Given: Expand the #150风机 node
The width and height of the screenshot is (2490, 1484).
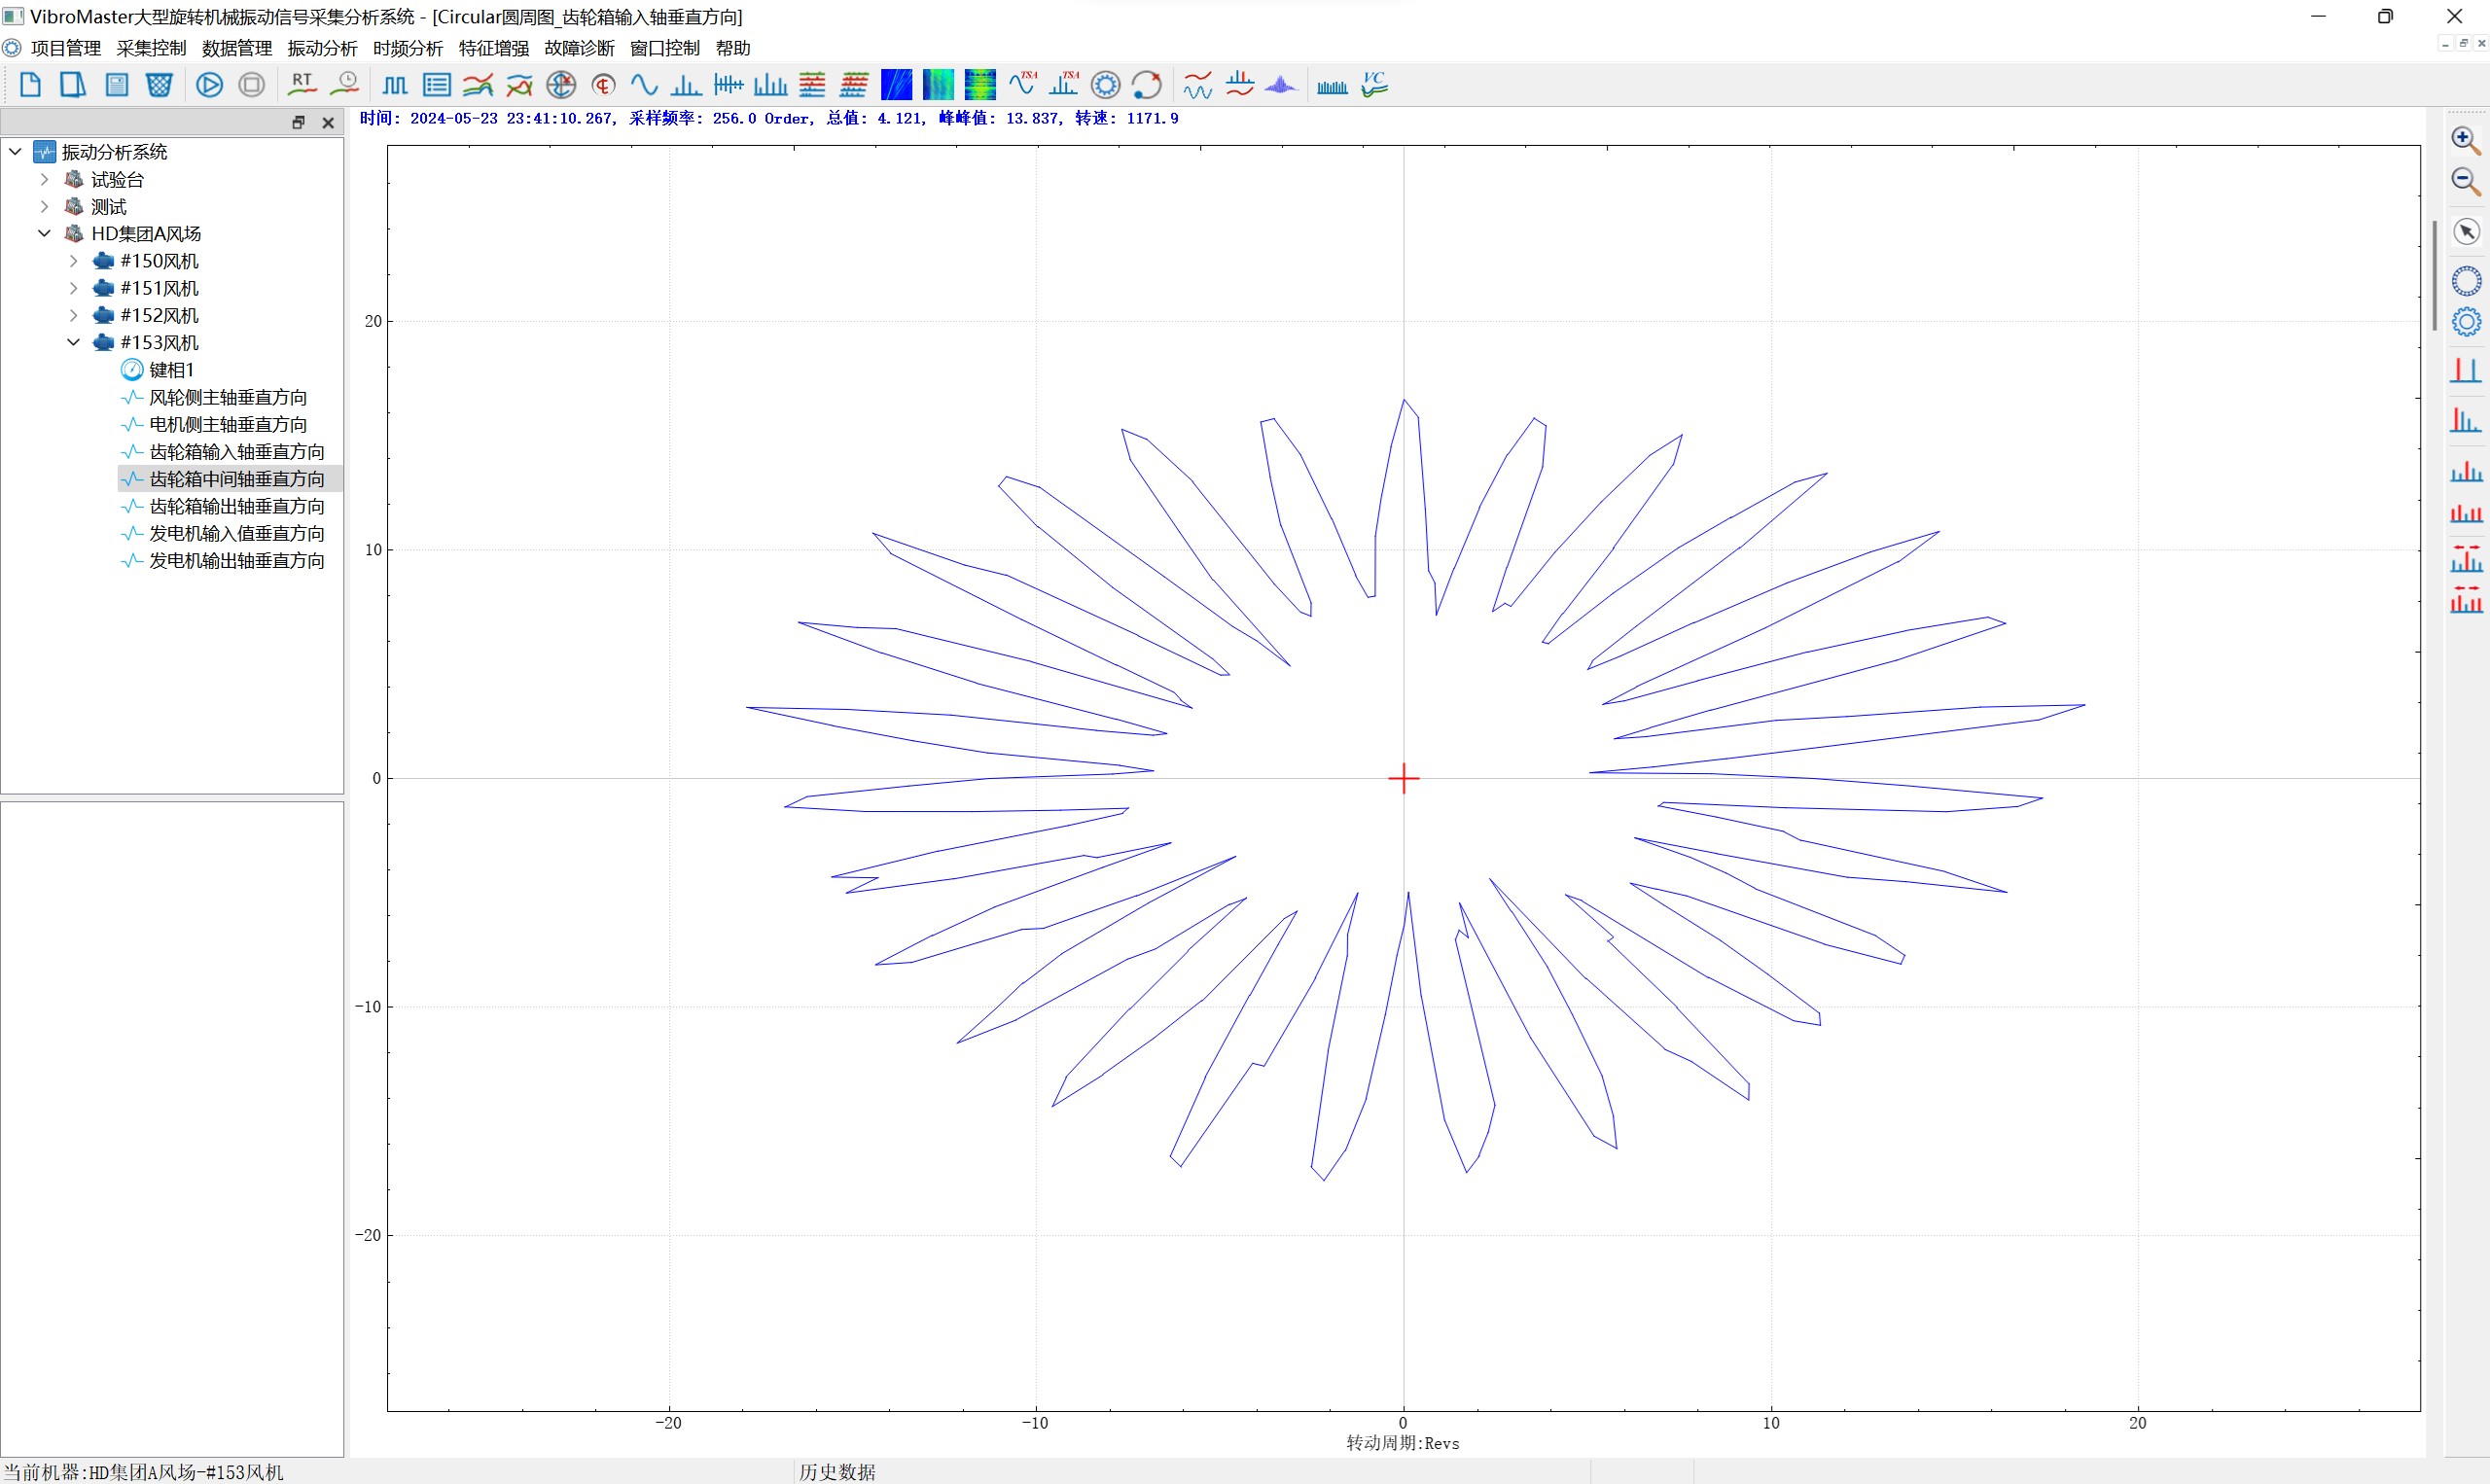Looking at the screenshot, I should click(73, 261).
